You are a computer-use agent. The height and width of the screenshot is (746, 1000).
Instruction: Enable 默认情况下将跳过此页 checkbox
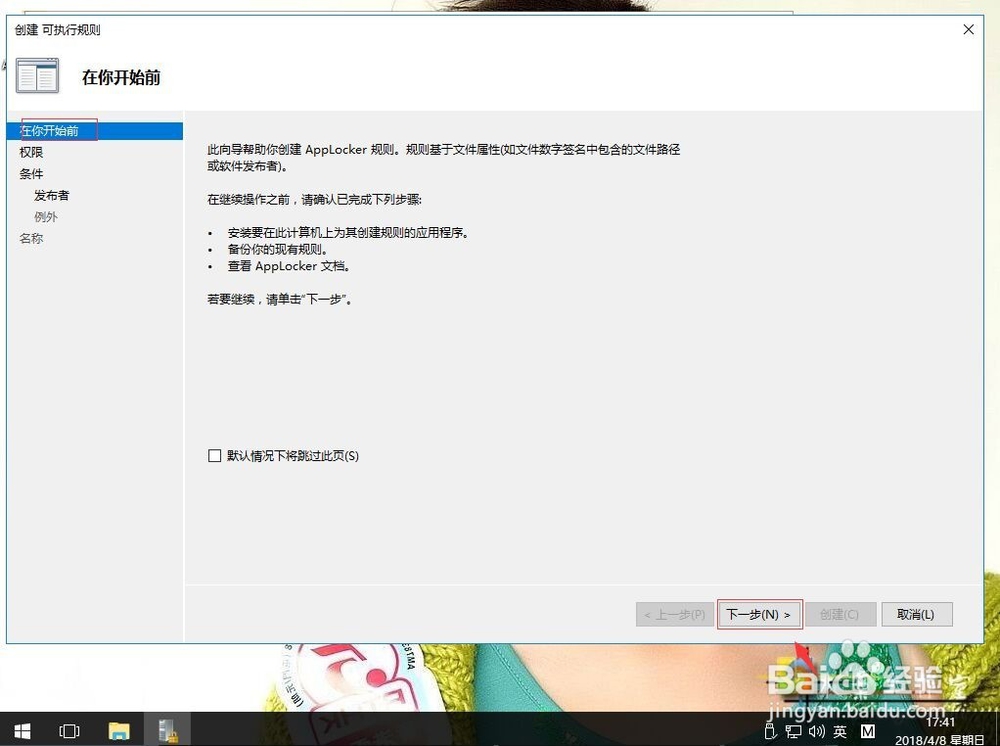point(214,455)
